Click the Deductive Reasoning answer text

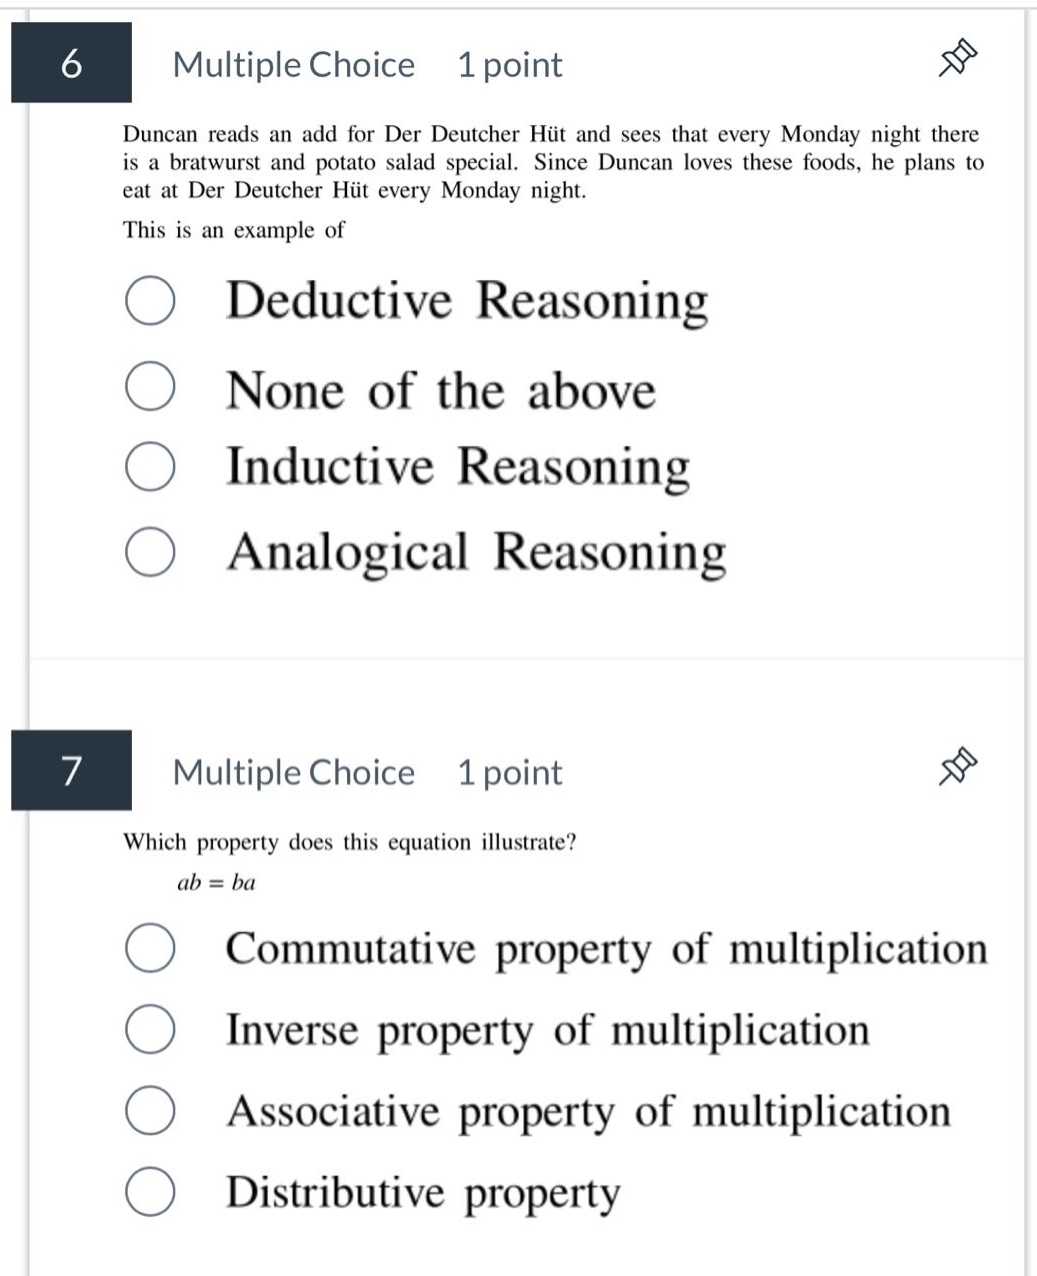click(x=467, y=301)
